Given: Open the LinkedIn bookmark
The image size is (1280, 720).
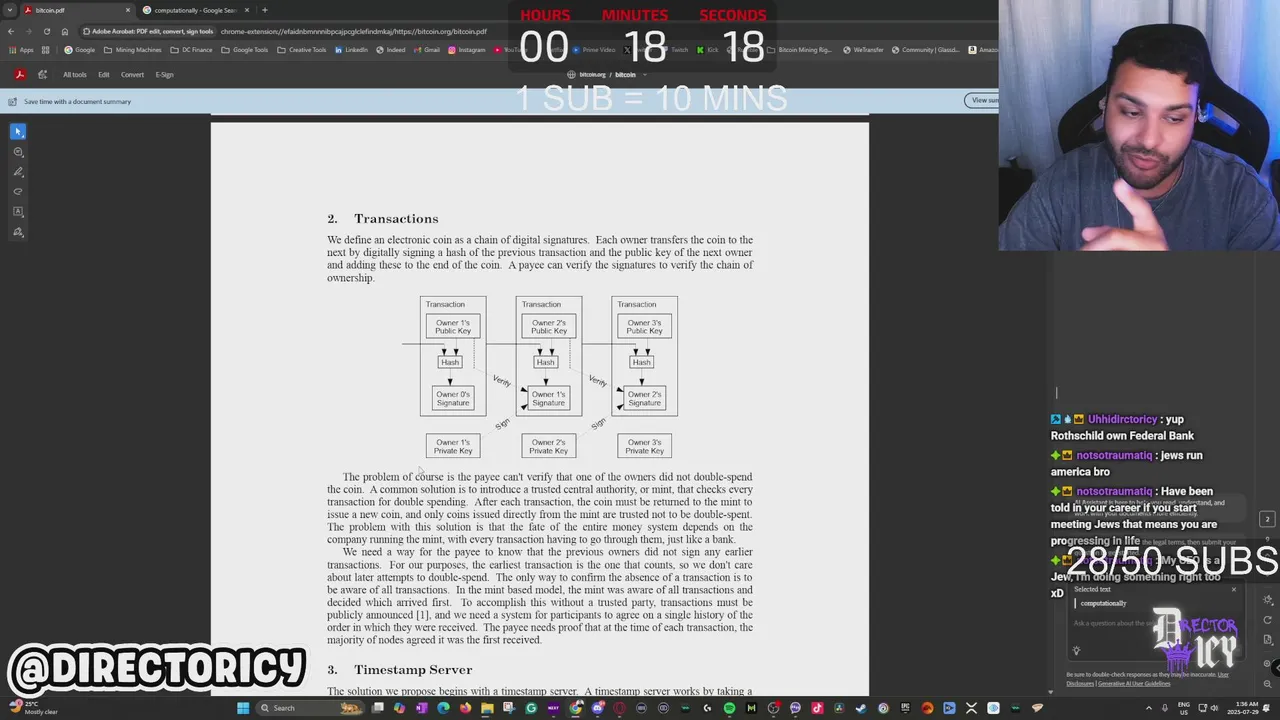Looking at the screenshot, I should [351, 50].
